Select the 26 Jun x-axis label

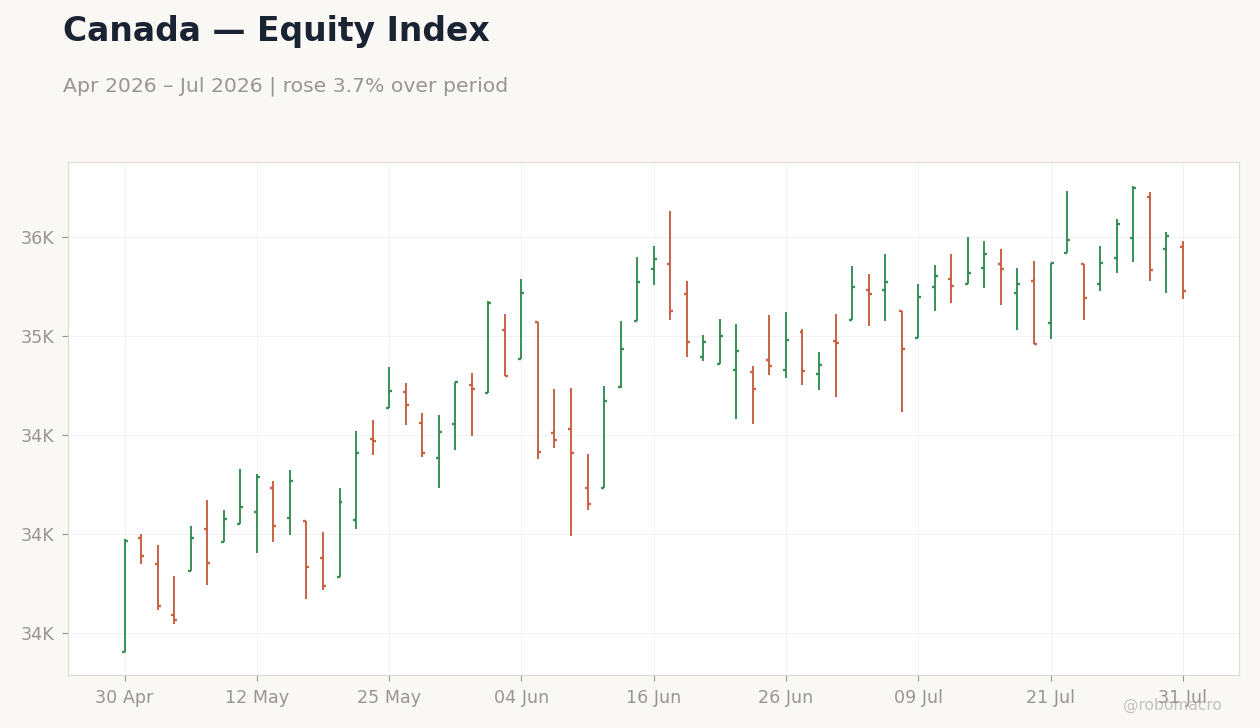(x=786, y=698)
